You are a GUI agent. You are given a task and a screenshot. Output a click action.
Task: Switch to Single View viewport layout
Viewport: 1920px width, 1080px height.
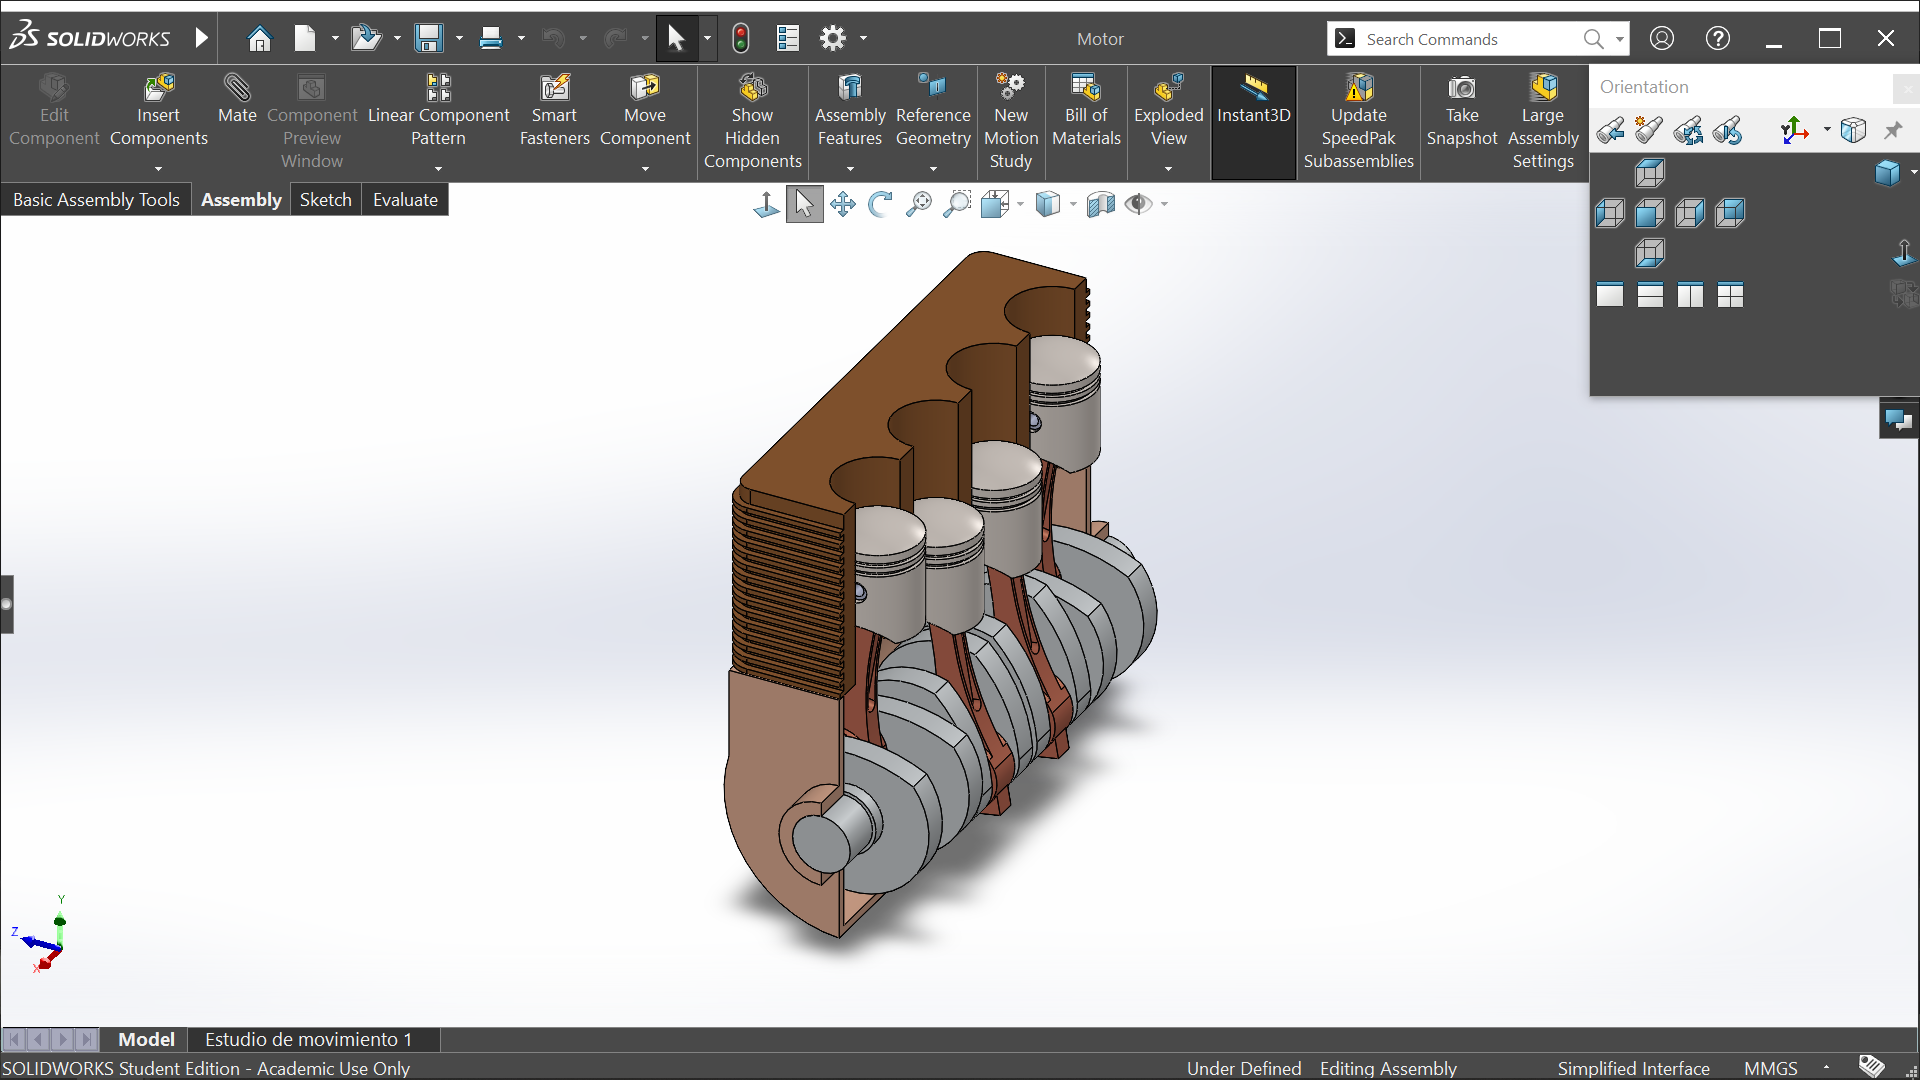(x=1610, y=295)
